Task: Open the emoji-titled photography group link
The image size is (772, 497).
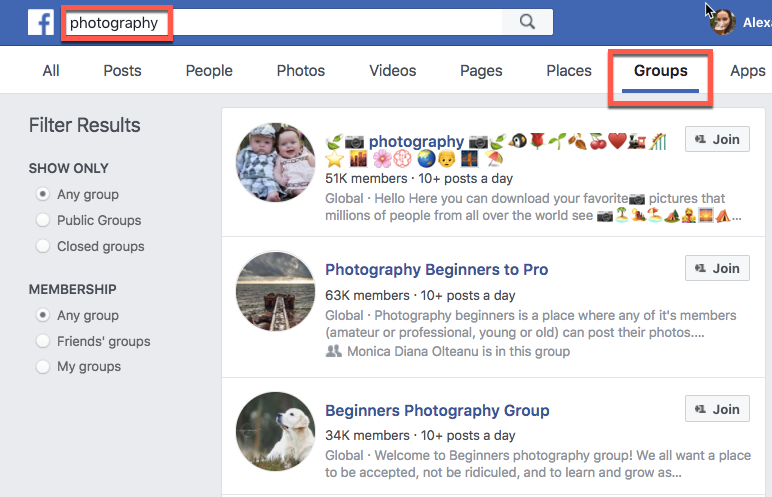Action: 416,142
